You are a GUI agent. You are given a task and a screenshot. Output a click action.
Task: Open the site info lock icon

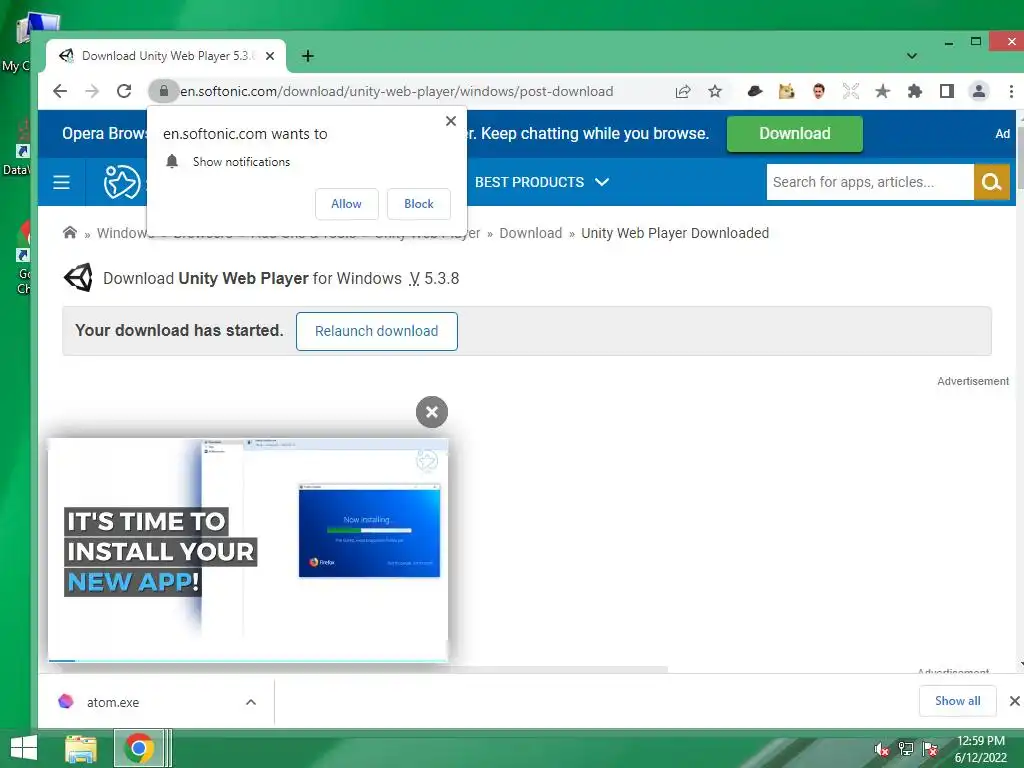click(164, 91)
